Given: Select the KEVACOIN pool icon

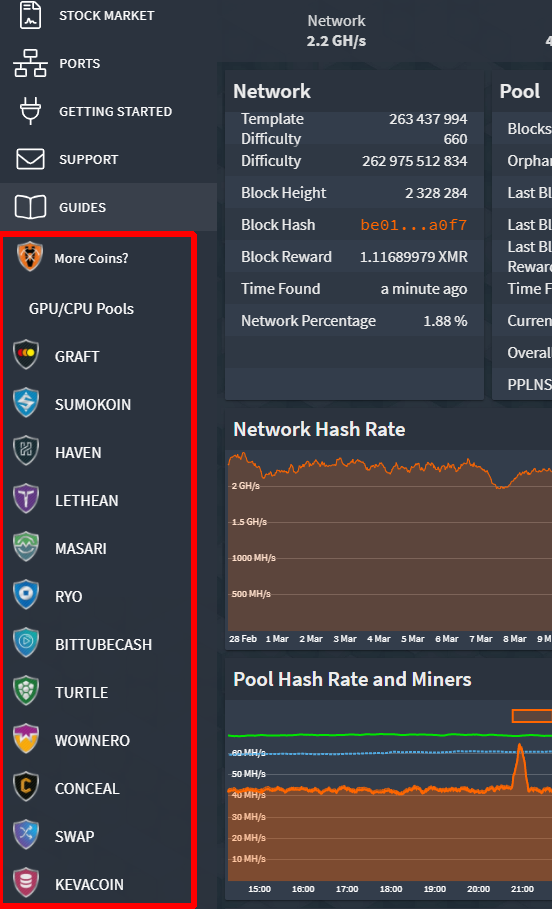Looking at the screenshot, I should tap(26, 883).
